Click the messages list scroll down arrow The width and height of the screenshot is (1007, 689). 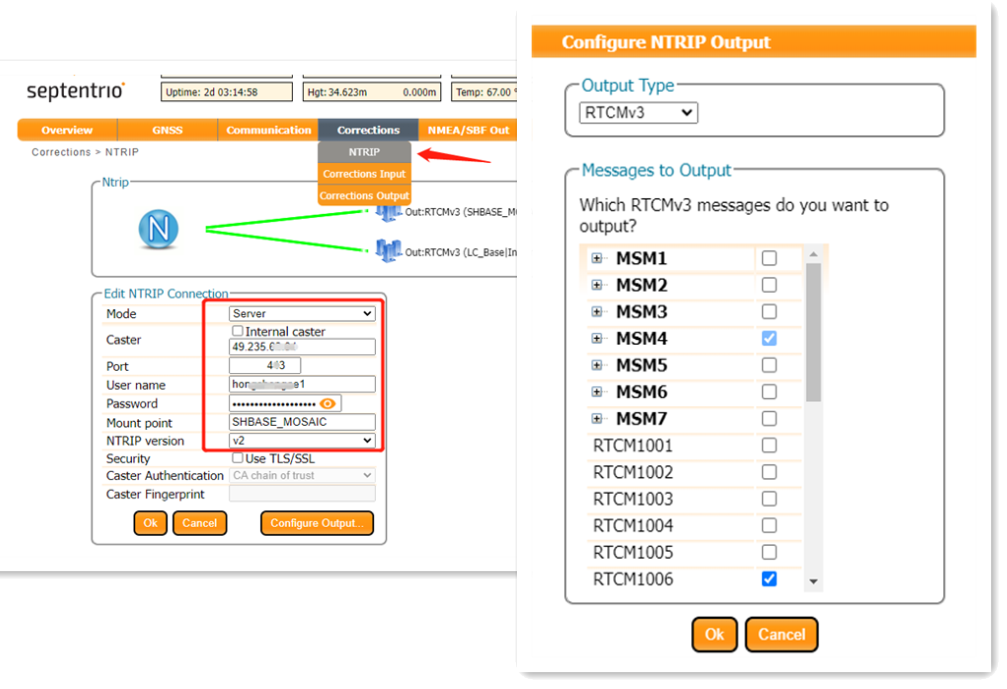tap(813, 582)
